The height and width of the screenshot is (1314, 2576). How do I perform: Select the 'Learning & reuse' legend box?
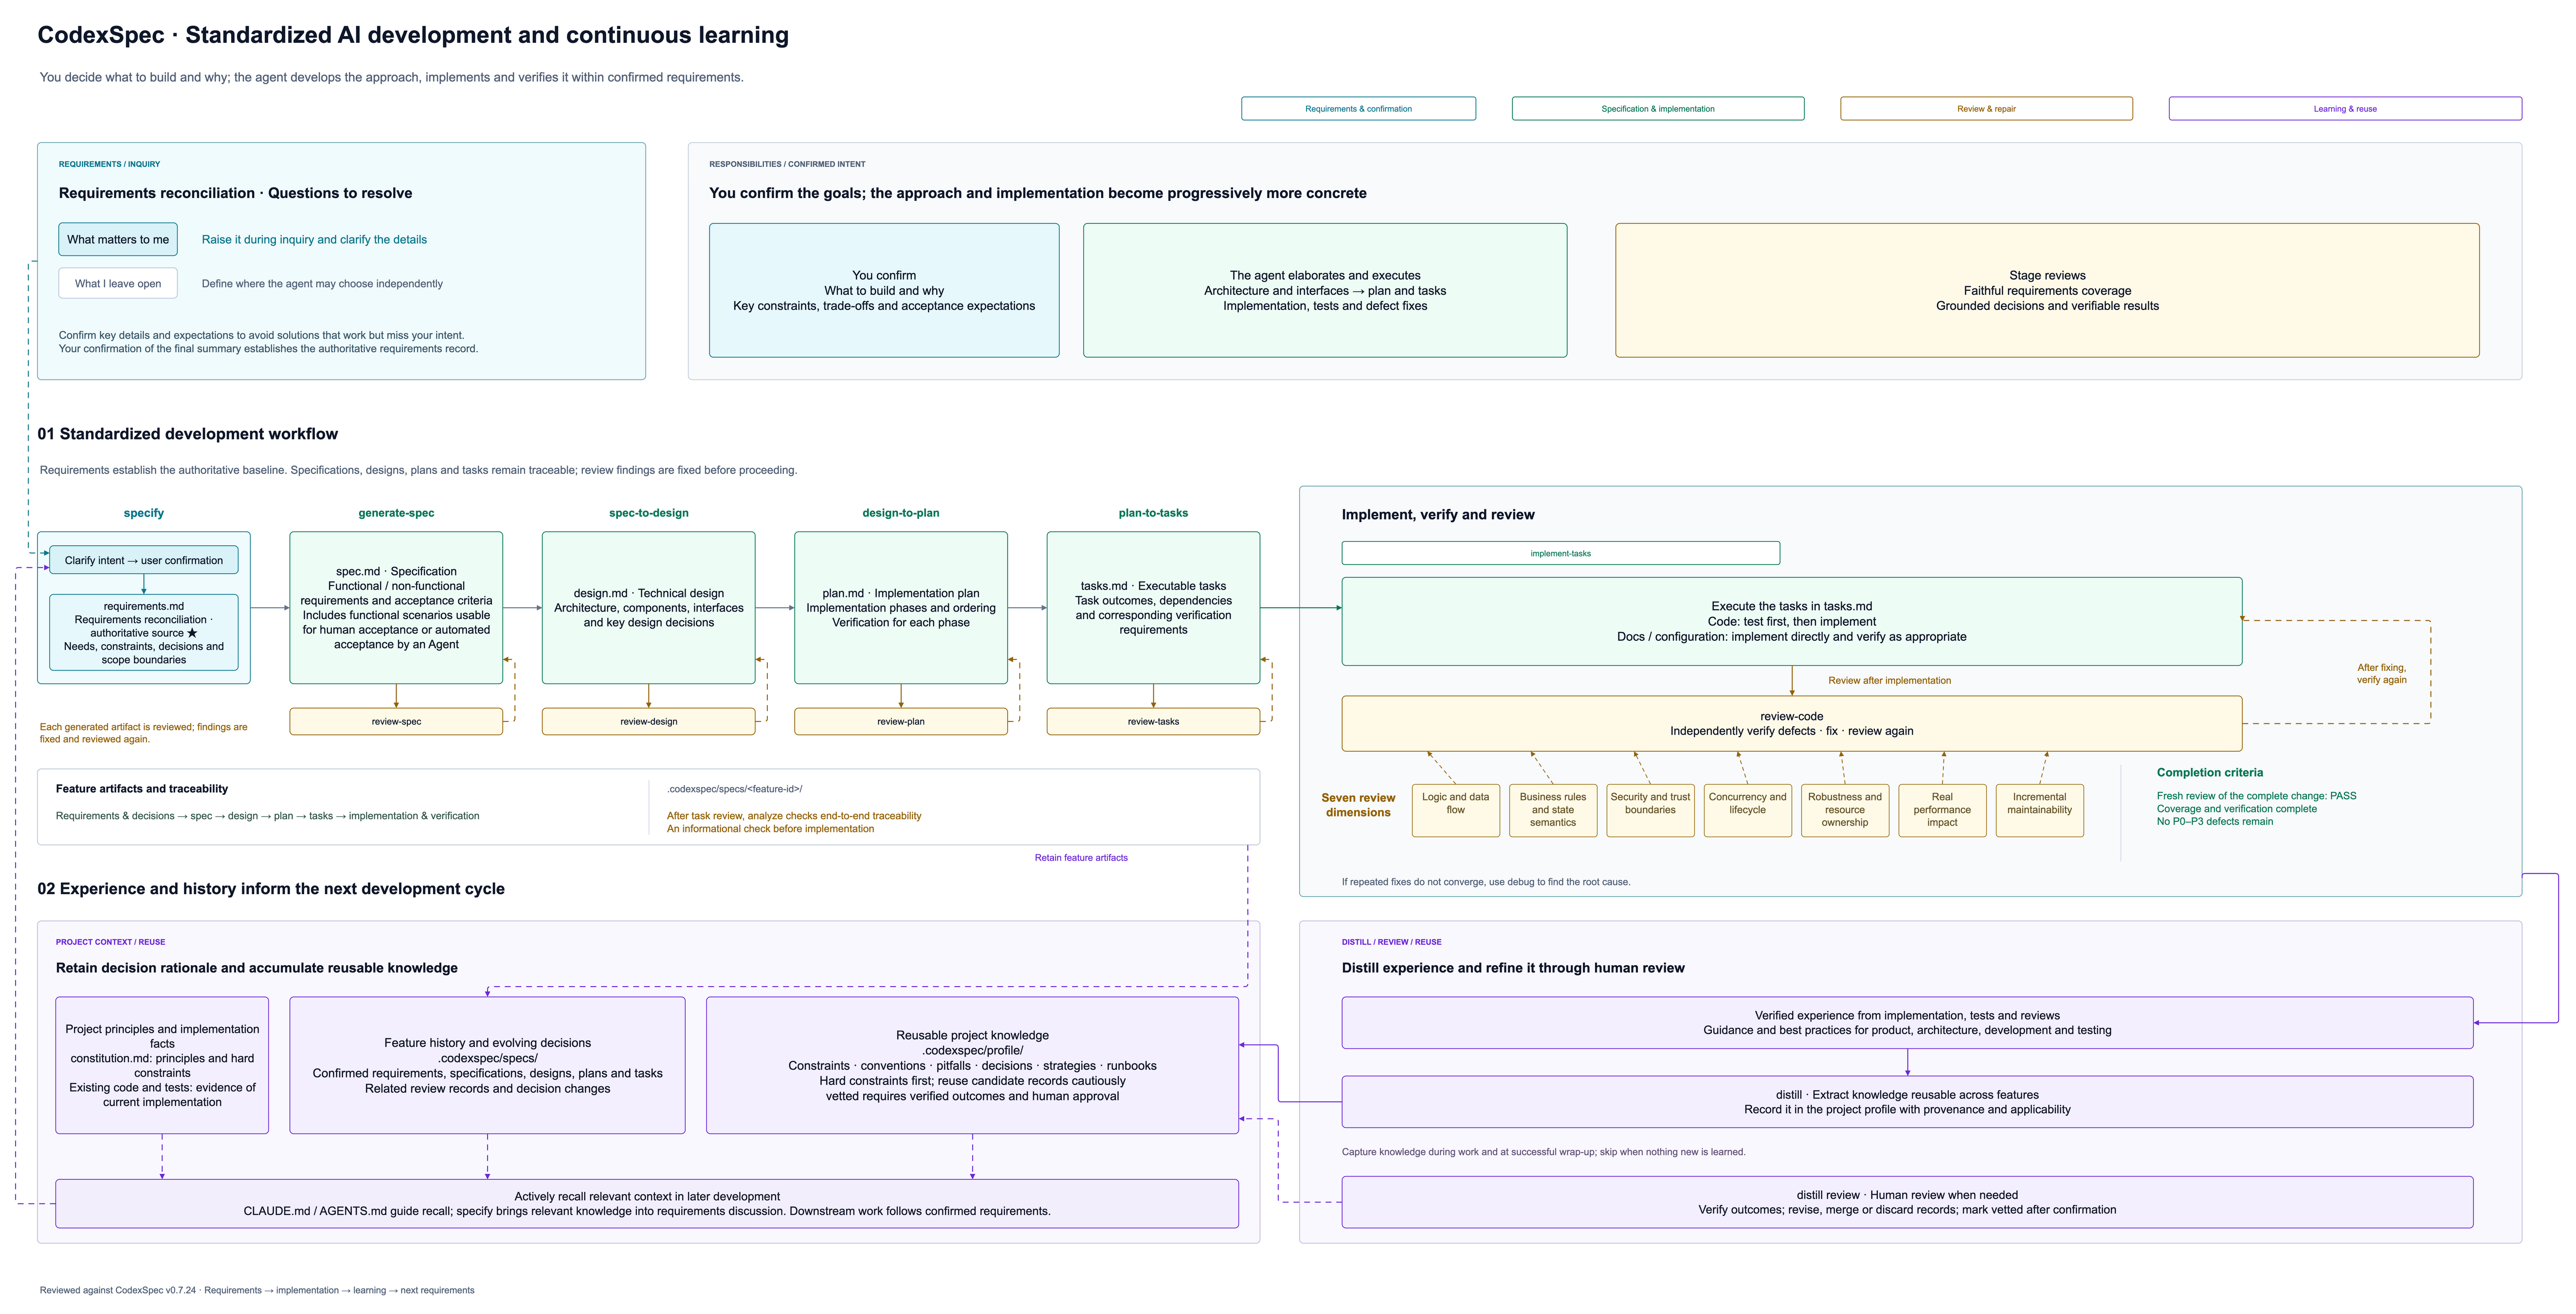point(2345,108)
